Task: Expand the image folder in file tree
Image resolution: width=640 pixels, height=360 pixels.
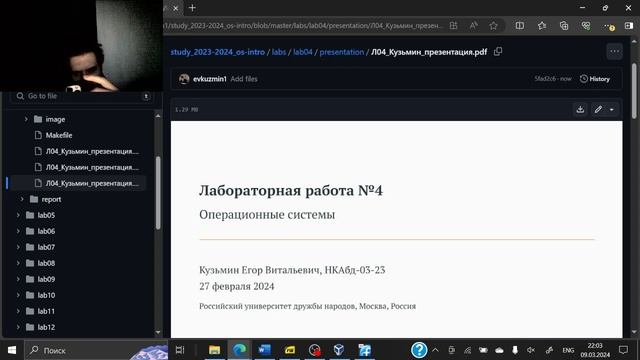Action: (26, 119)
